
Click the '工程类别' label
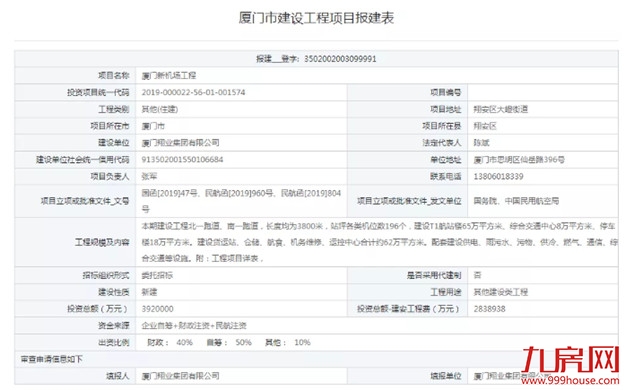(x=114, y=109)
